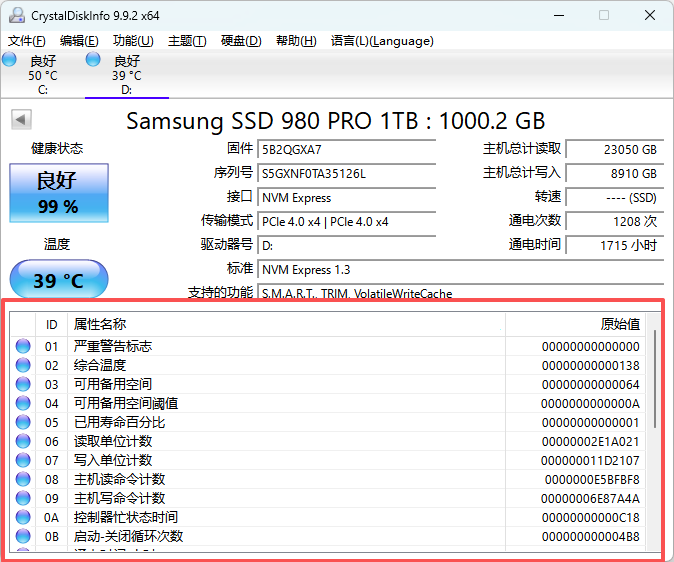Click status orb of row 04 可用备用空间阈值
Screen dimensions: 674x562
[23, 403]
